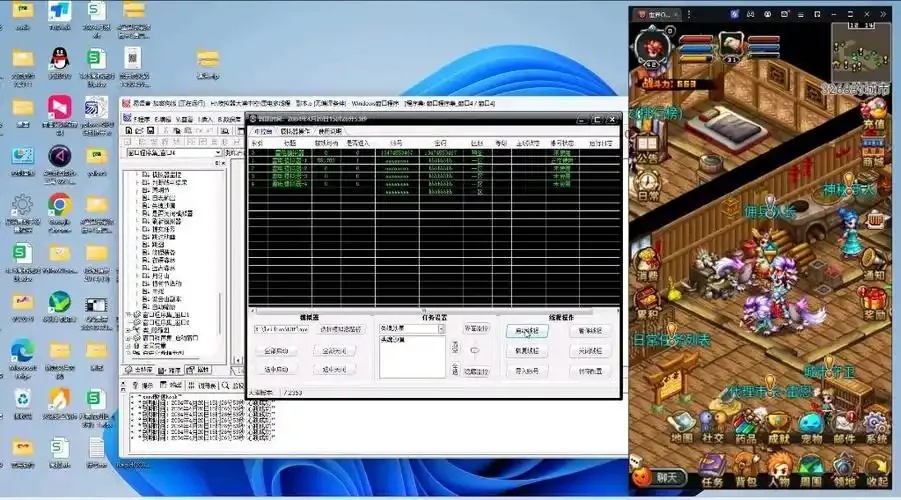Open the 地图 map icon in game
This screenshot has height=500, width=901.
[x=682, y=427]
